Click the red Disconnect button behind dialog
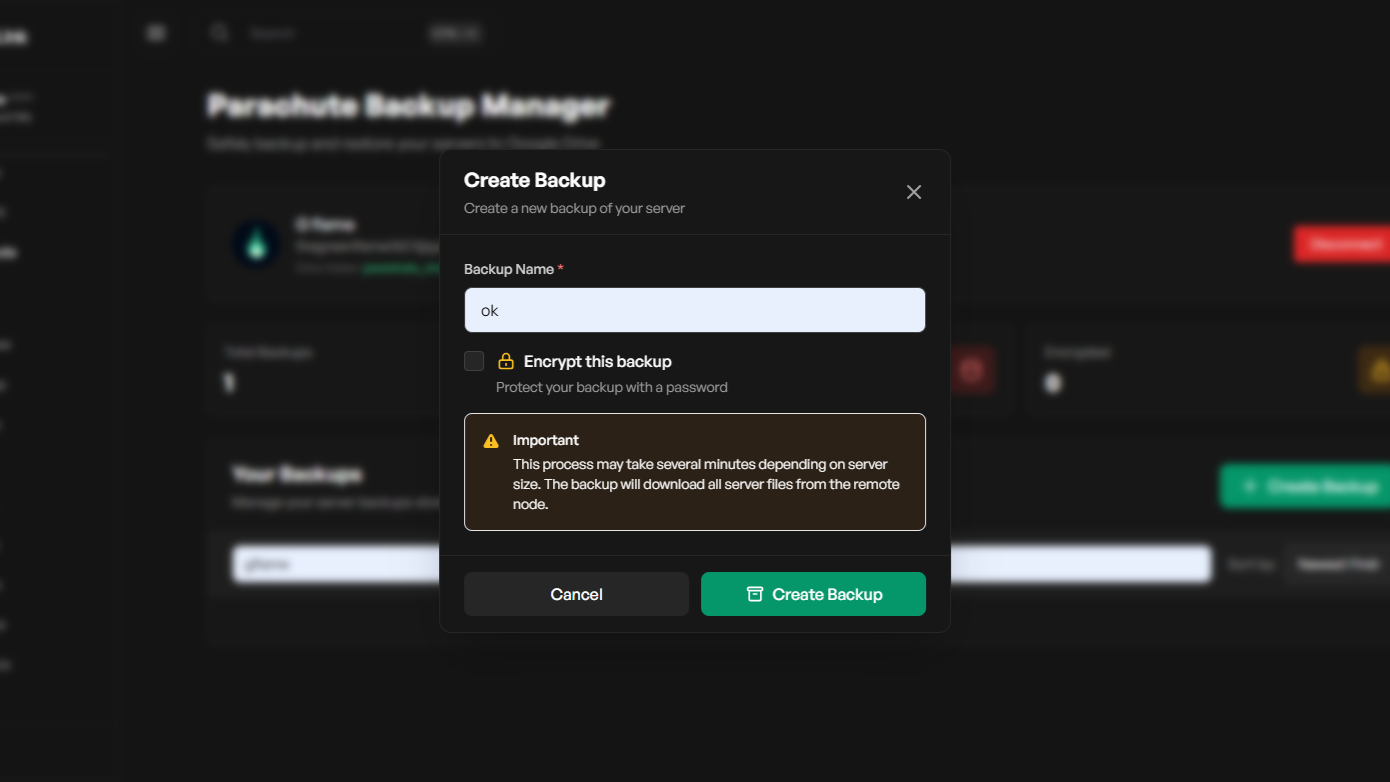 tap(1342, 244)
